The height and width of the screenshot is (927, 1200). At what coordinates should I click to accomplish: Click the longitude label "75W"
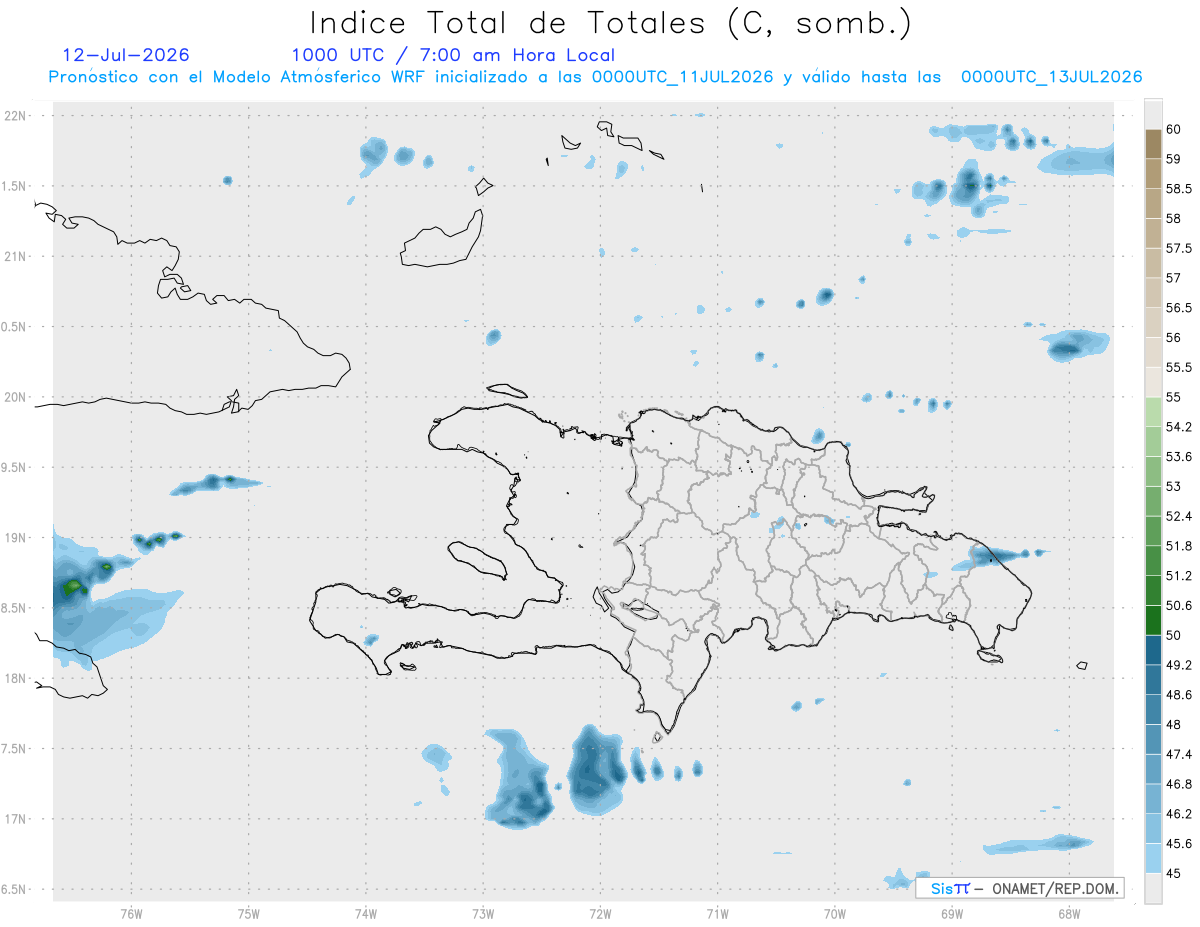[248, 914]
